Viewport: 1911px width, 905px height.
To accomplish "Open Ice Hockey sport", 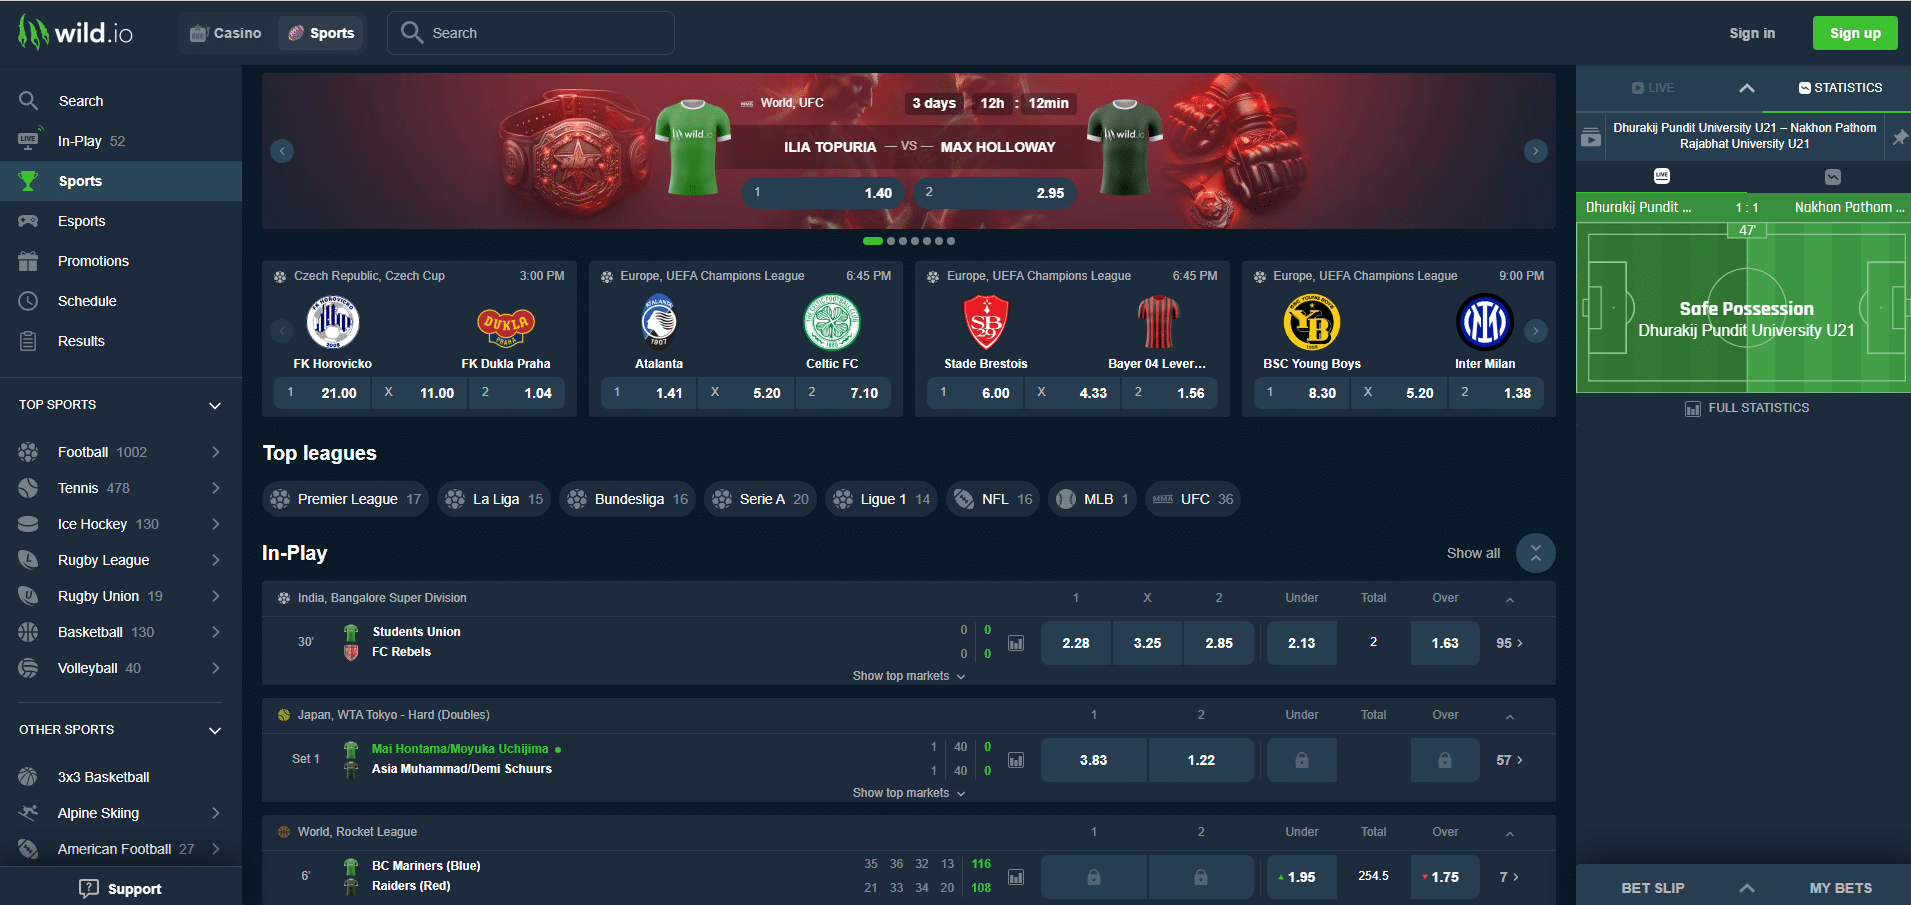I will click(x=121, y=524).
